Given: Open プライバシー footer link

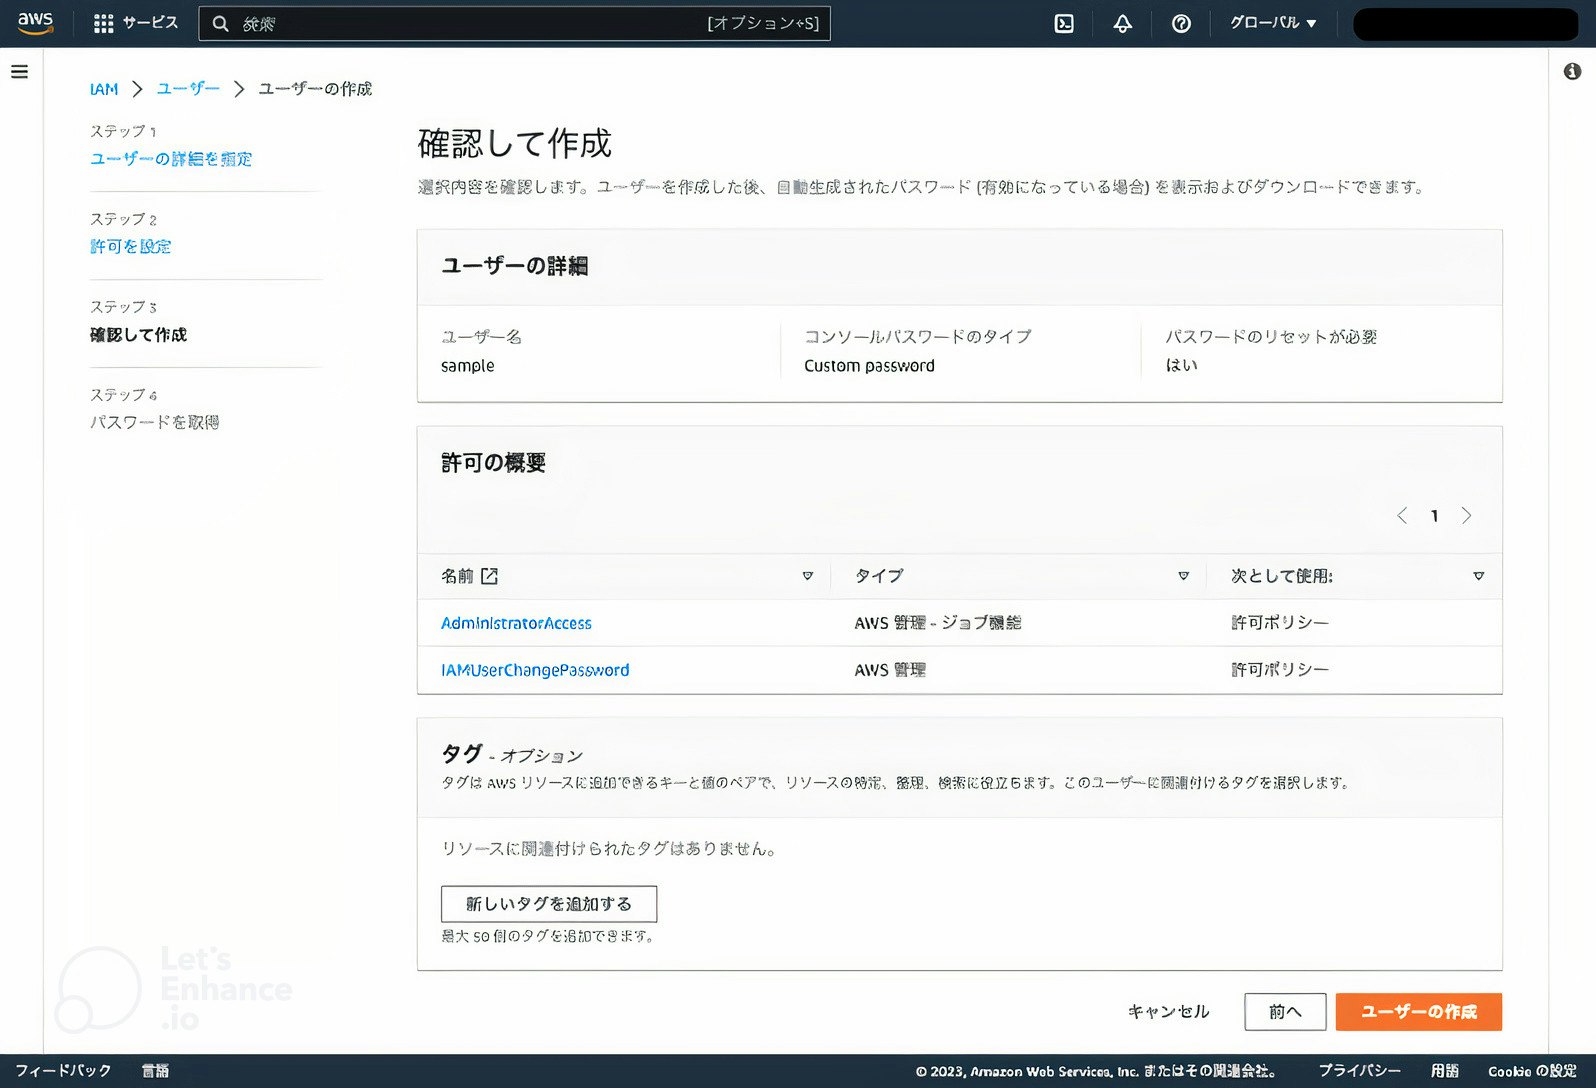Looking at the screenshot, I should coord(1359,1071).
